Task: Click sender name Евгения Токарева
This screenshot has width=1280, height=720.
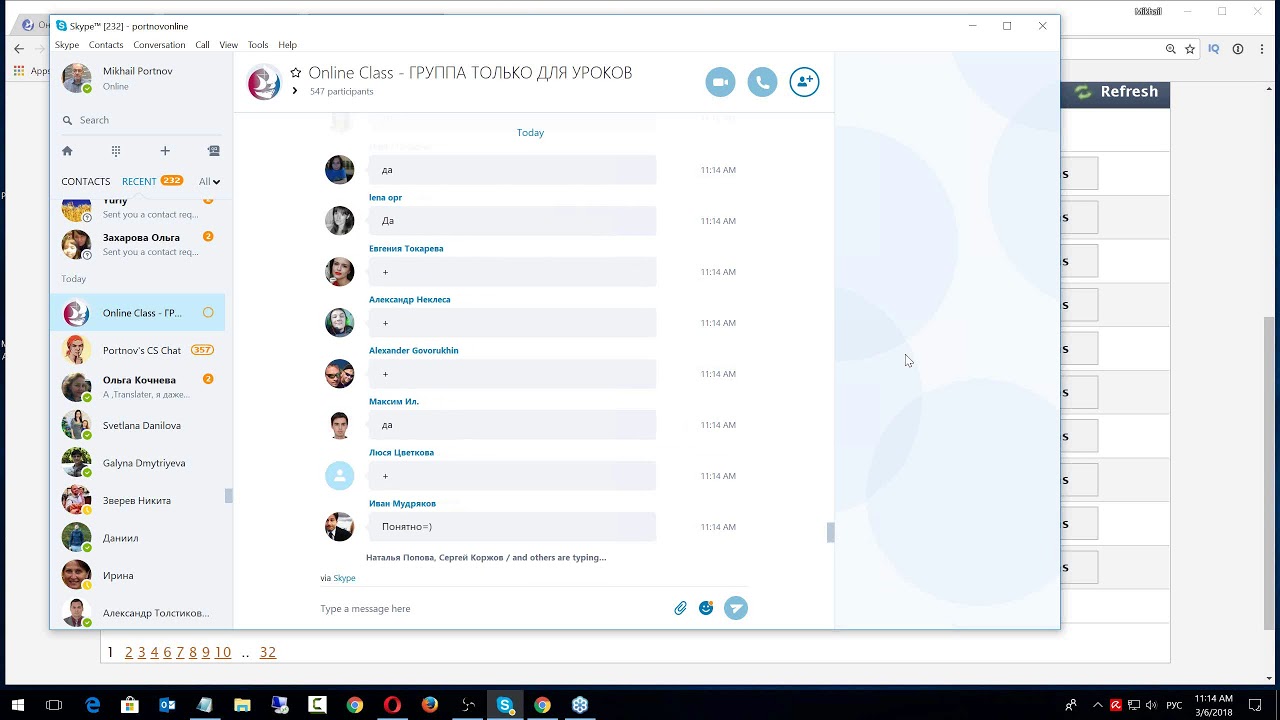Action: click(406, 248)
